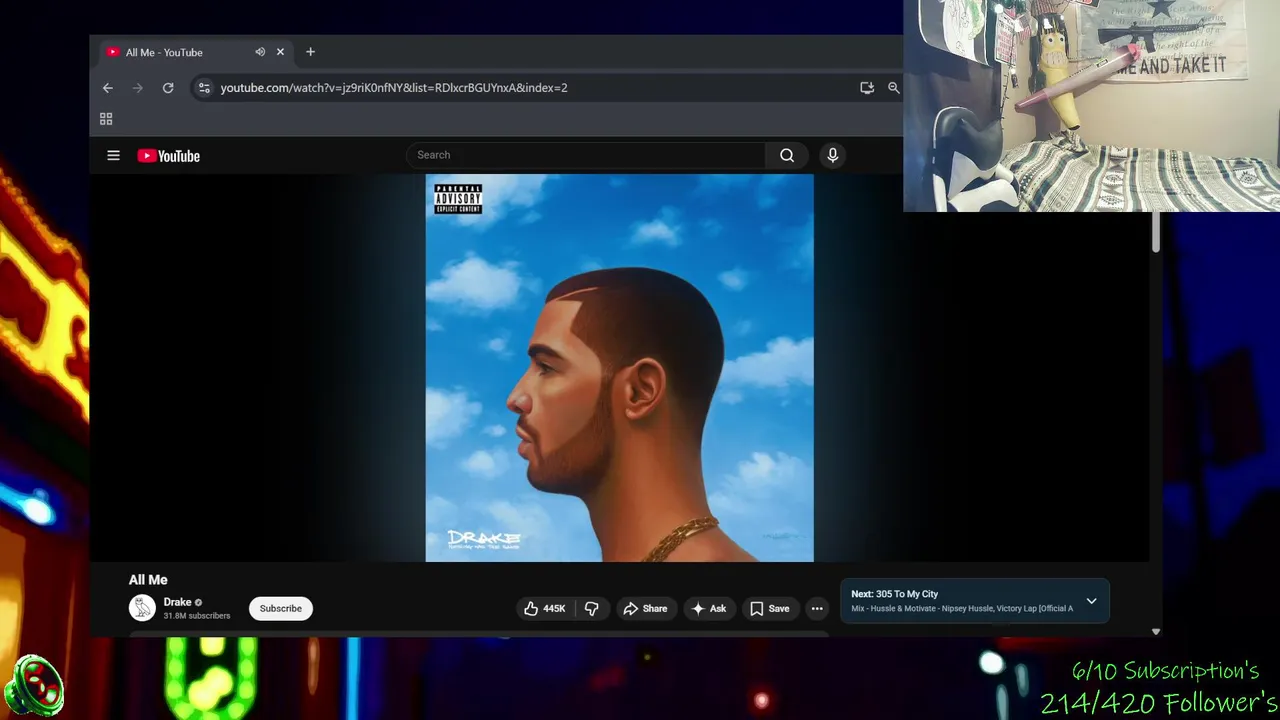Open more actions three-dot menu
Image resolution: width=1280 pixels, height=720 pixels.
(x=817, y=608)
